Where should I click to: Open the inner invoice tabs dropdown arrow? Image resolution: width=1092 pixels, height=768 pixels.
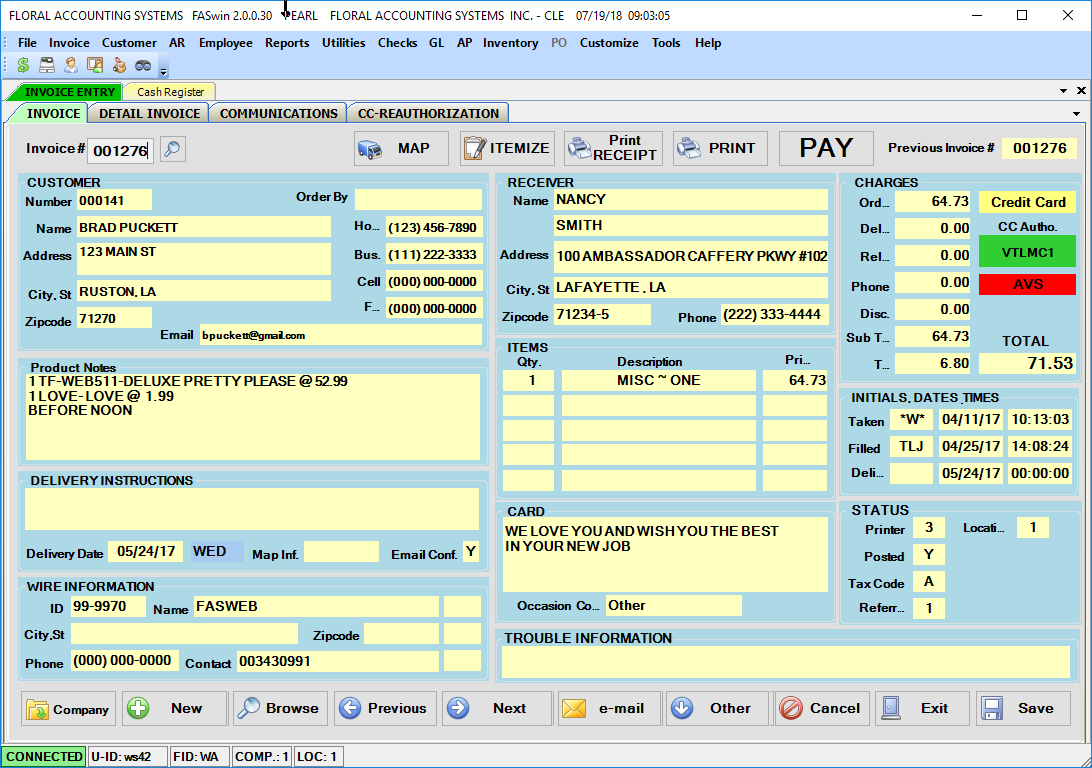tap(1076, 113)
